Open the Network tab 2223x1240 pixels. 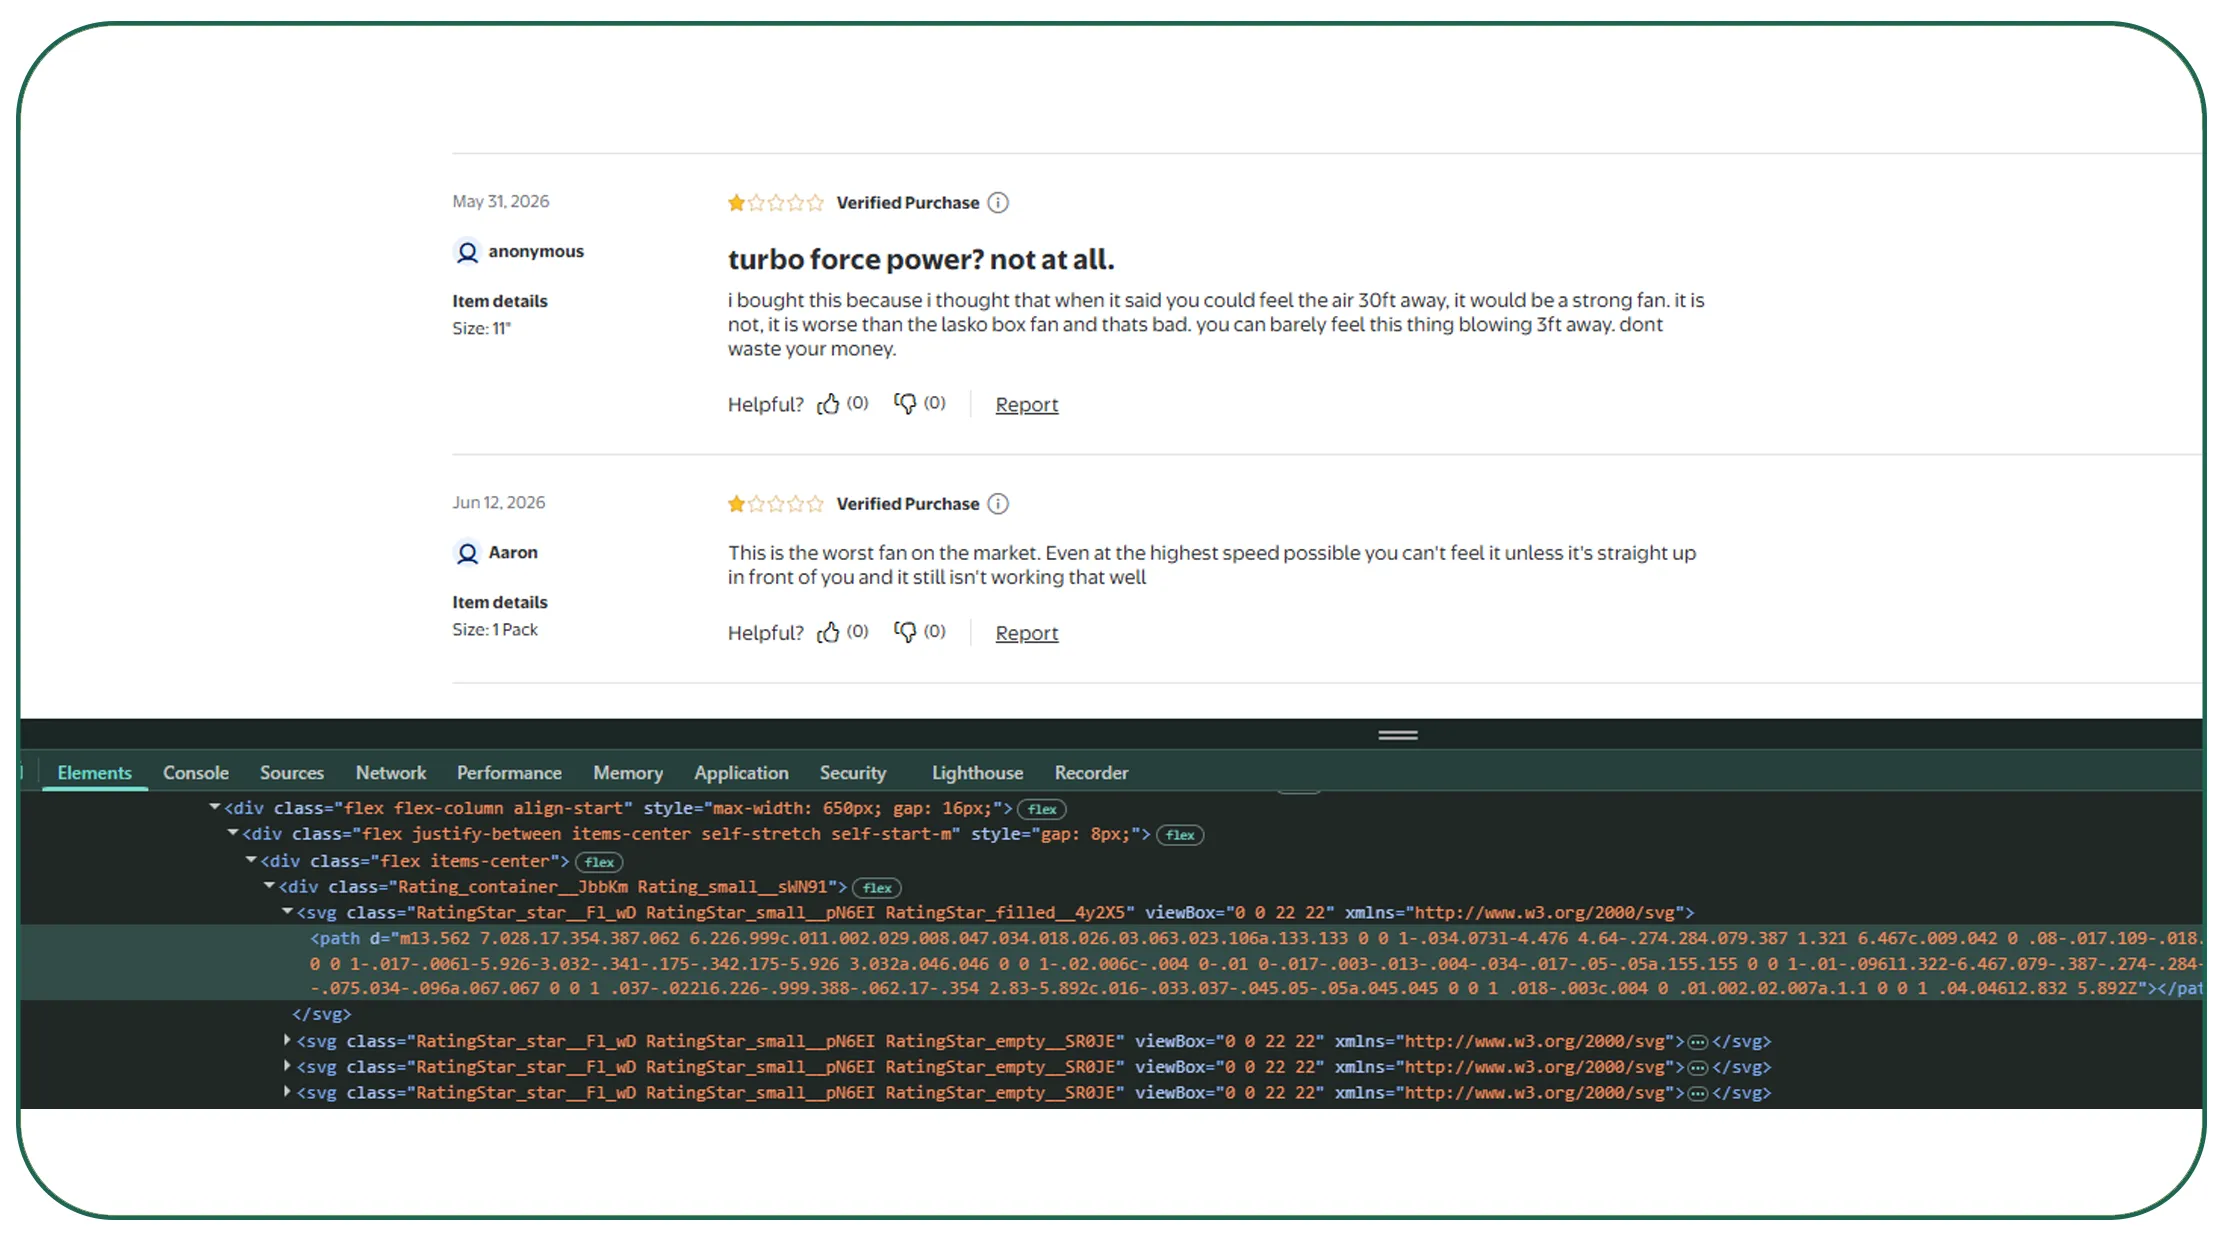pos(391,773)
